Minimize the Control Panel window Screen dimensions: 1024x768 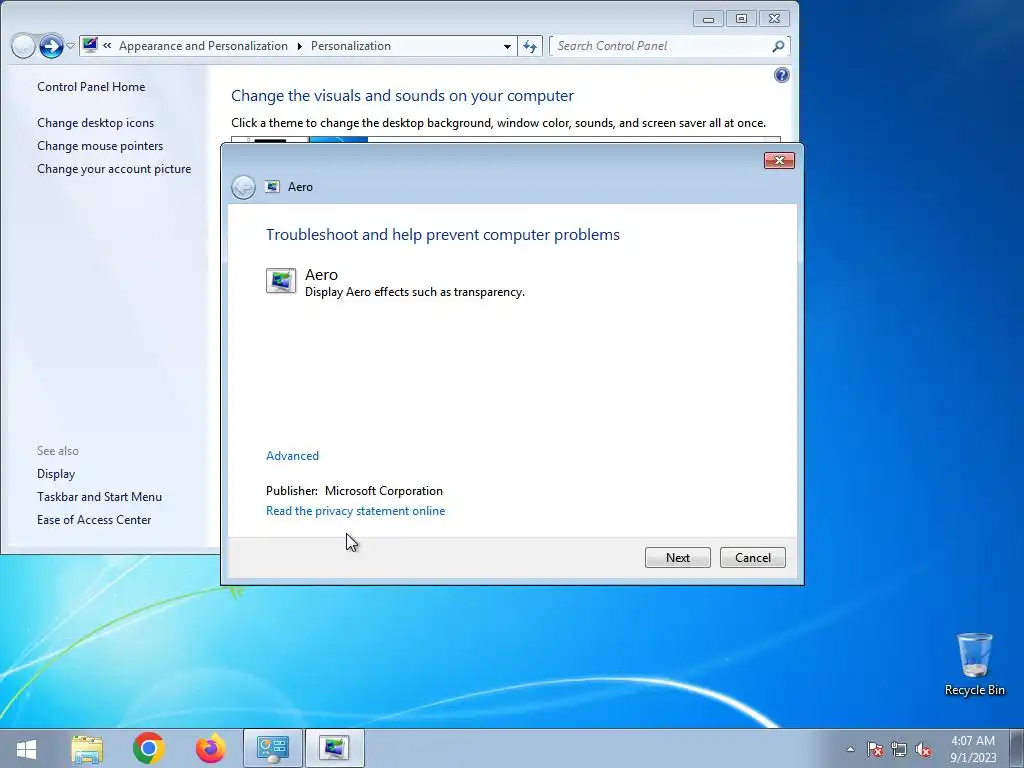click(708, 18)
